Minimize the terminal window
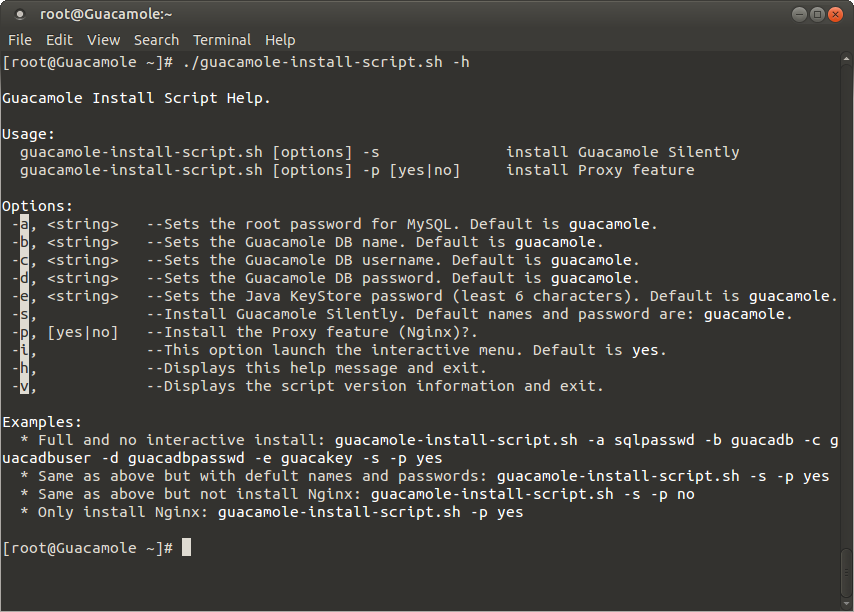This screenshot has height=612, width=854. [x=799, y=15]
